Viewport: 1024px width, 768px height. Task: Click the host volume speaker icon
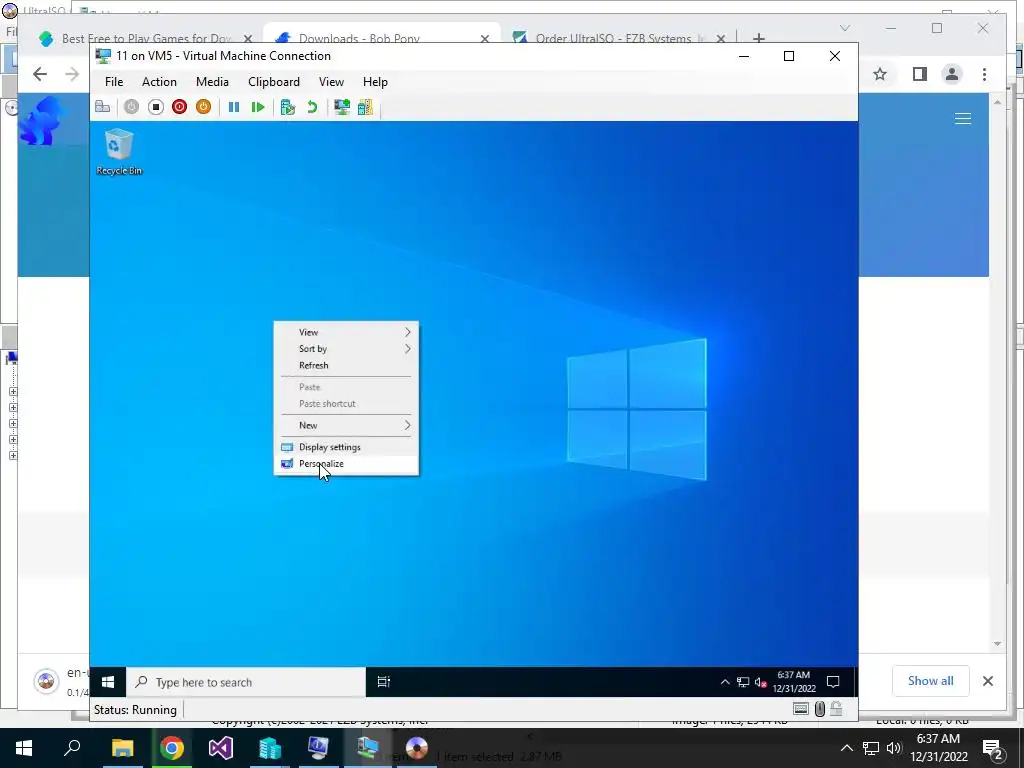[894, 748]
